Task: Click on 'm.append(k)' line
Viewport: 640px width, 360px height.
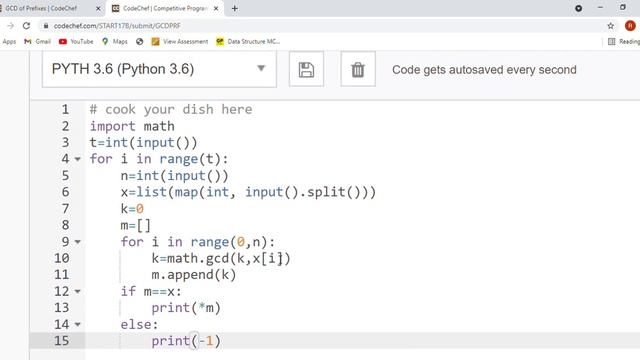Action: pyautogui.click(x=194, y=275)
